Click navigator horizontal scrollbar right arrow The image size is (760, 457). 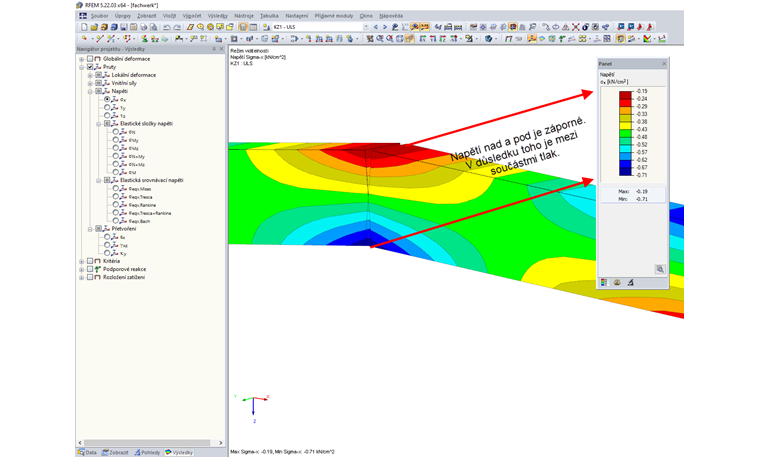pos(221,442)
